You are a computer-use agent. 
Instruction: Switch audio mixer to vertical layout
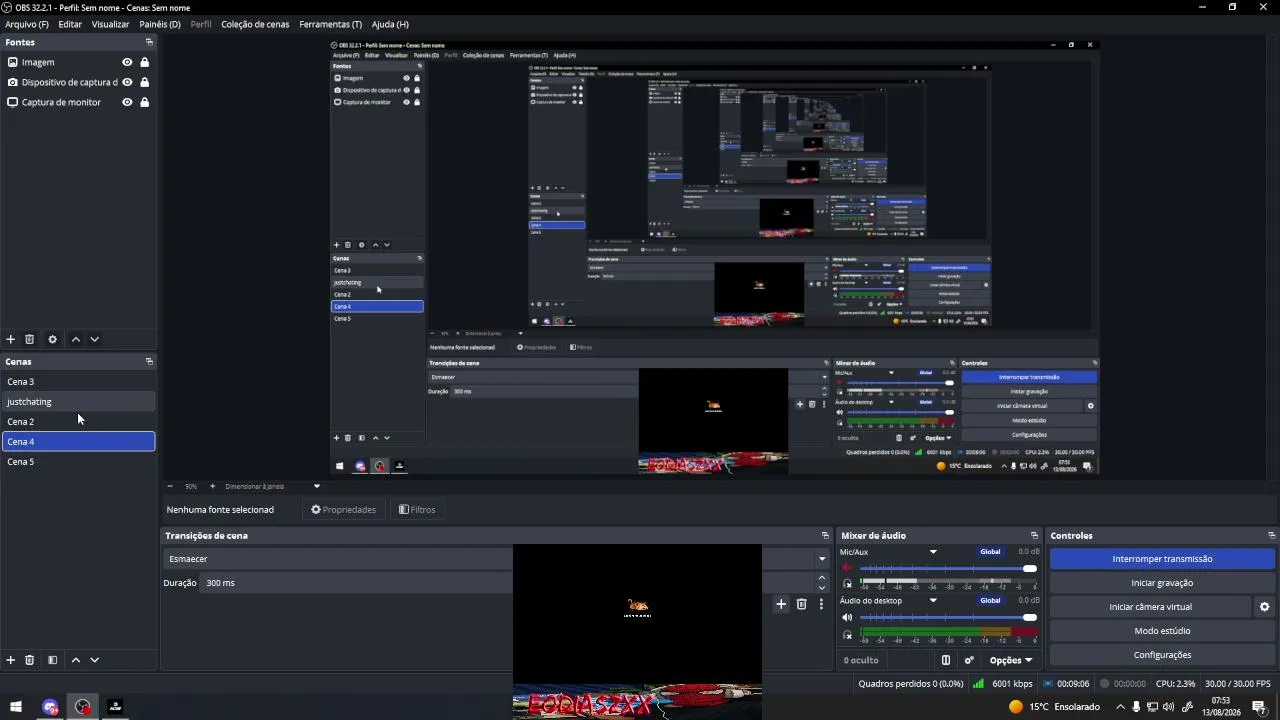[946, 660]
